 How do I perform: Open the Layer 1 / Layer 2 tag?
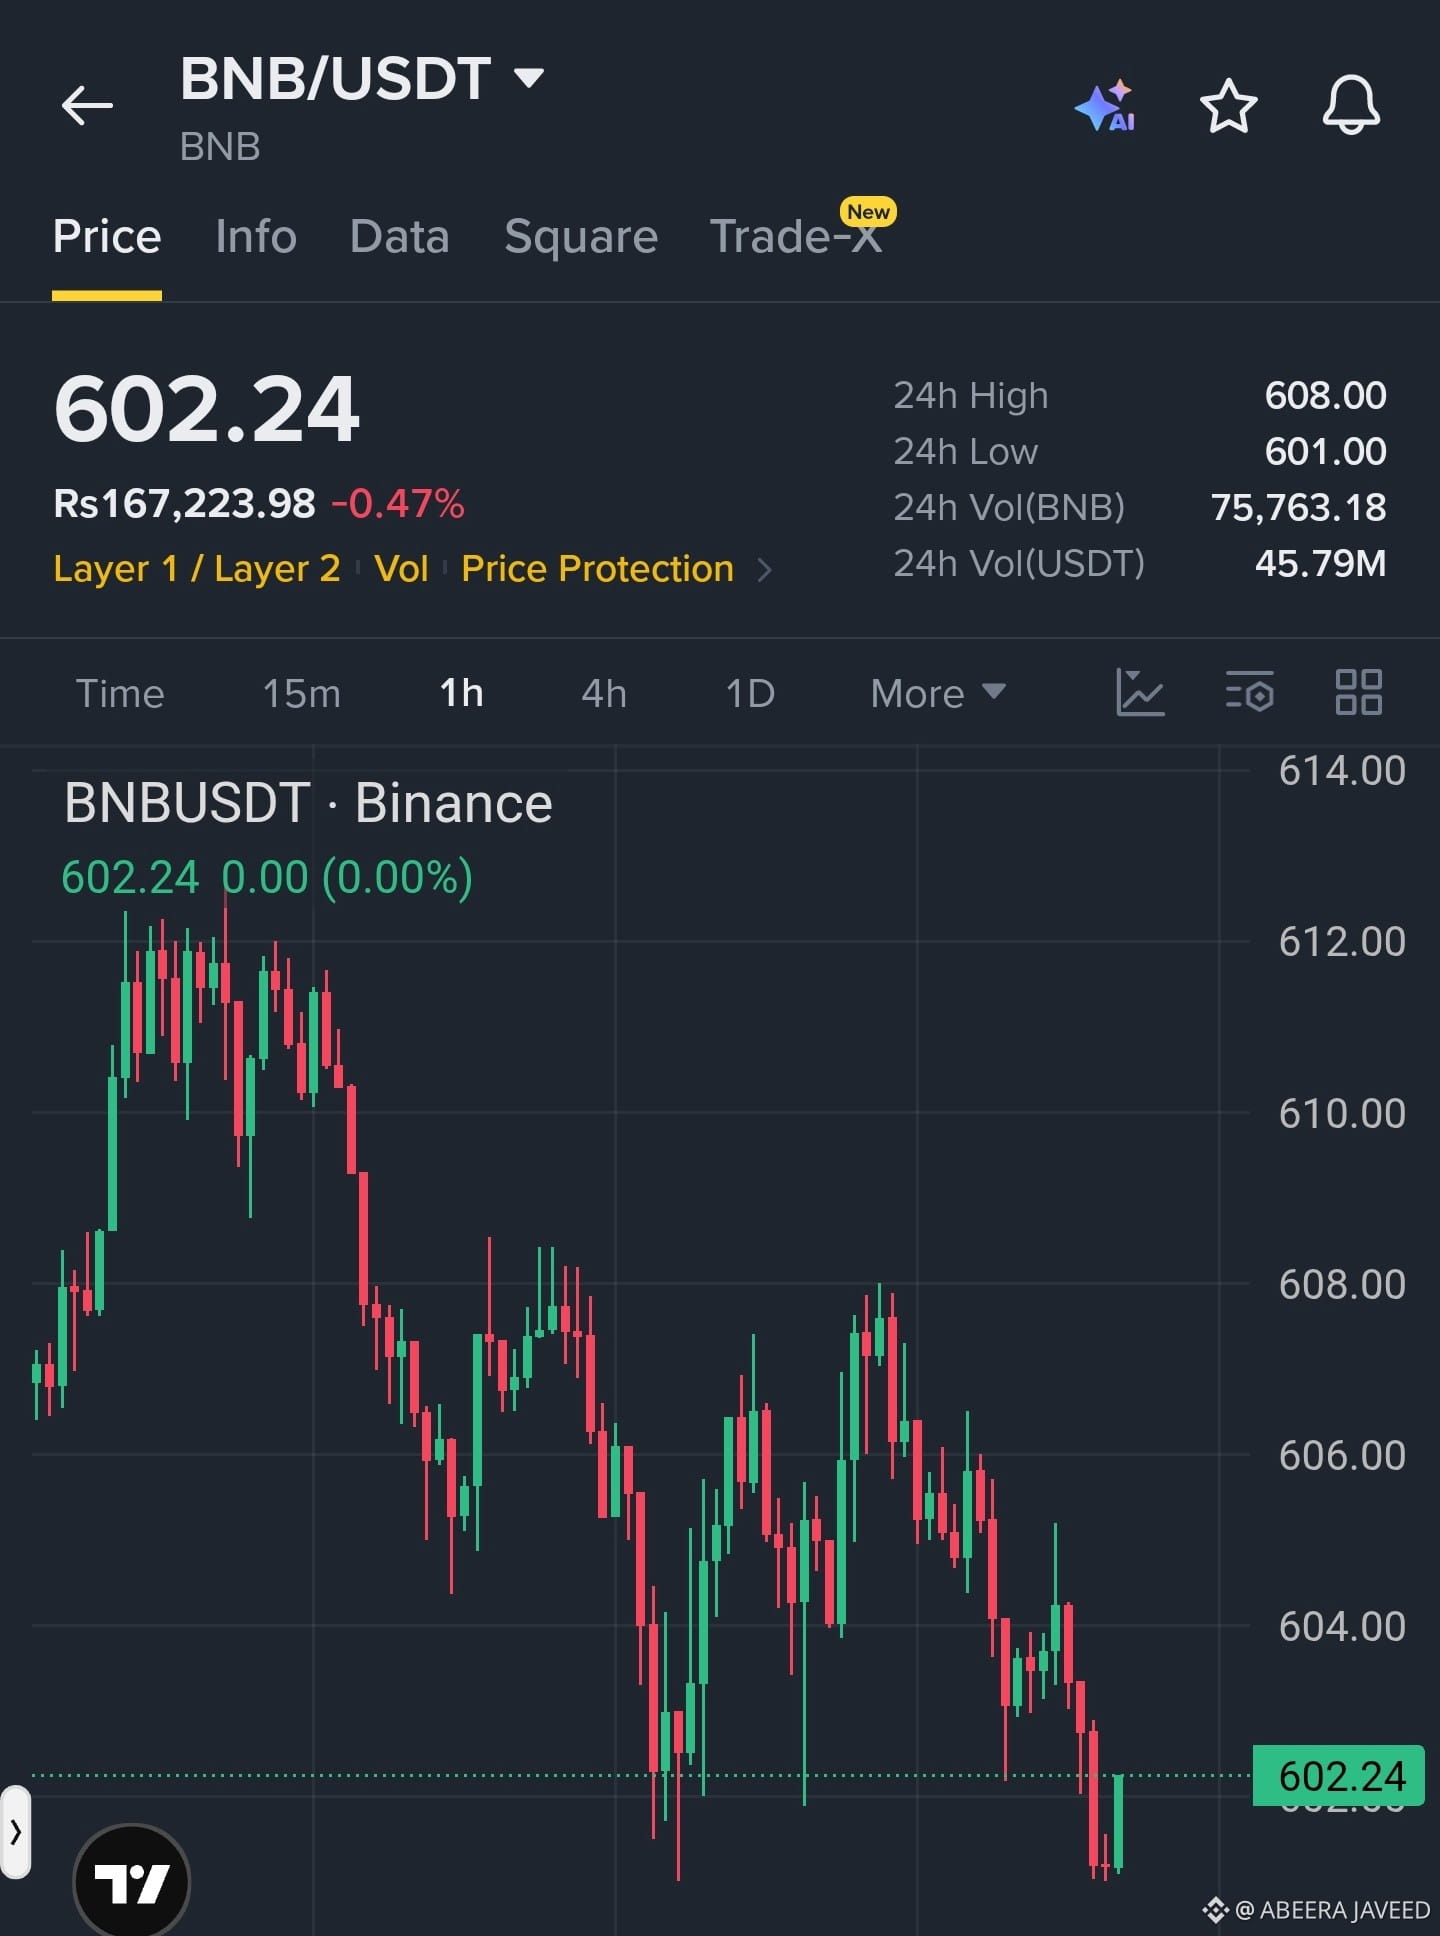pos(197,568)
